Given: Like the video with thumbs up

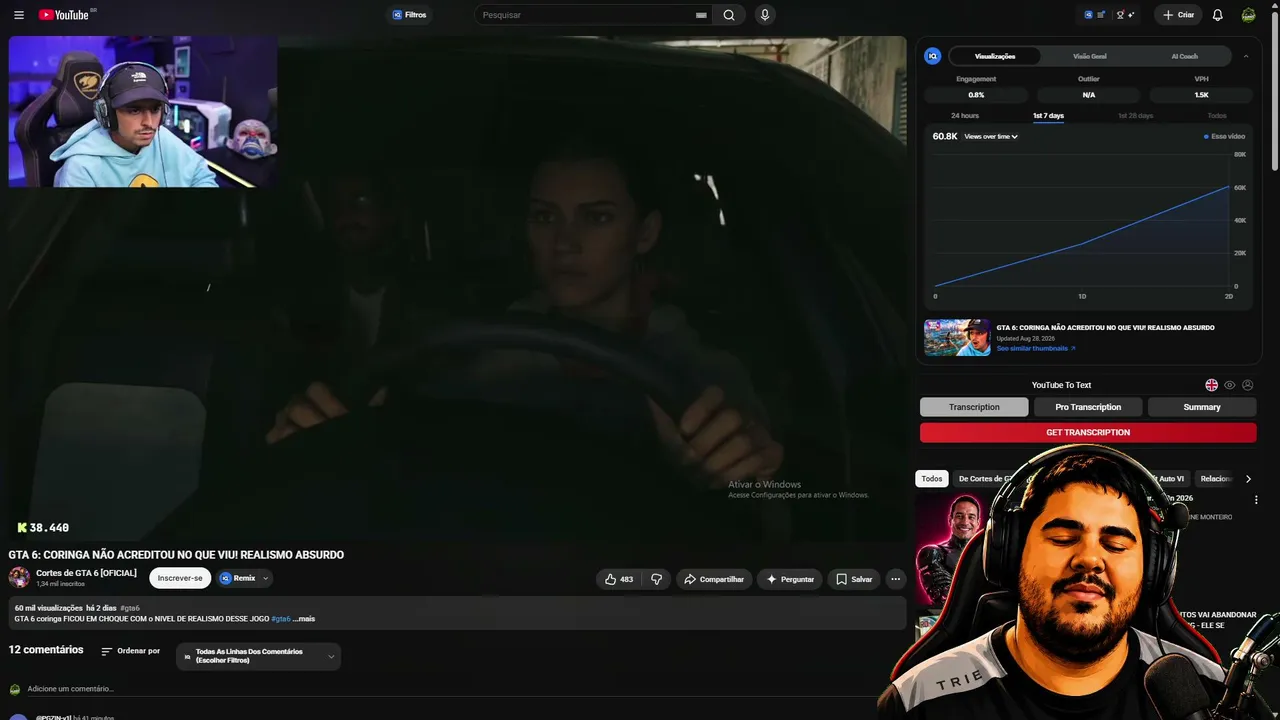Looking at the screenshot, I should click(x=620, y=579).
